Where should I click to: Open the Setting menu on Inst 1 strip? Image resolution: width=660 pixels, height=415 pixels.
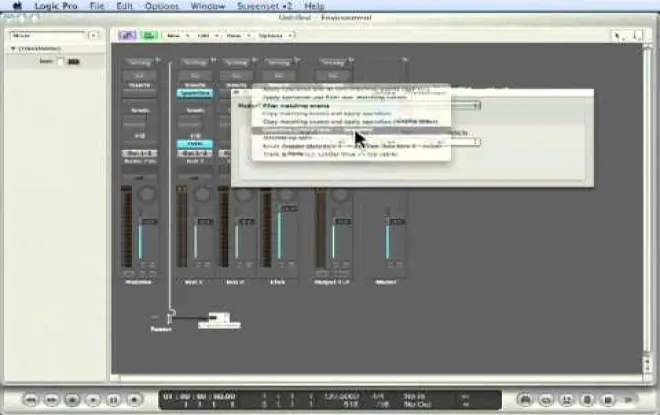click(x=195, y=63)
